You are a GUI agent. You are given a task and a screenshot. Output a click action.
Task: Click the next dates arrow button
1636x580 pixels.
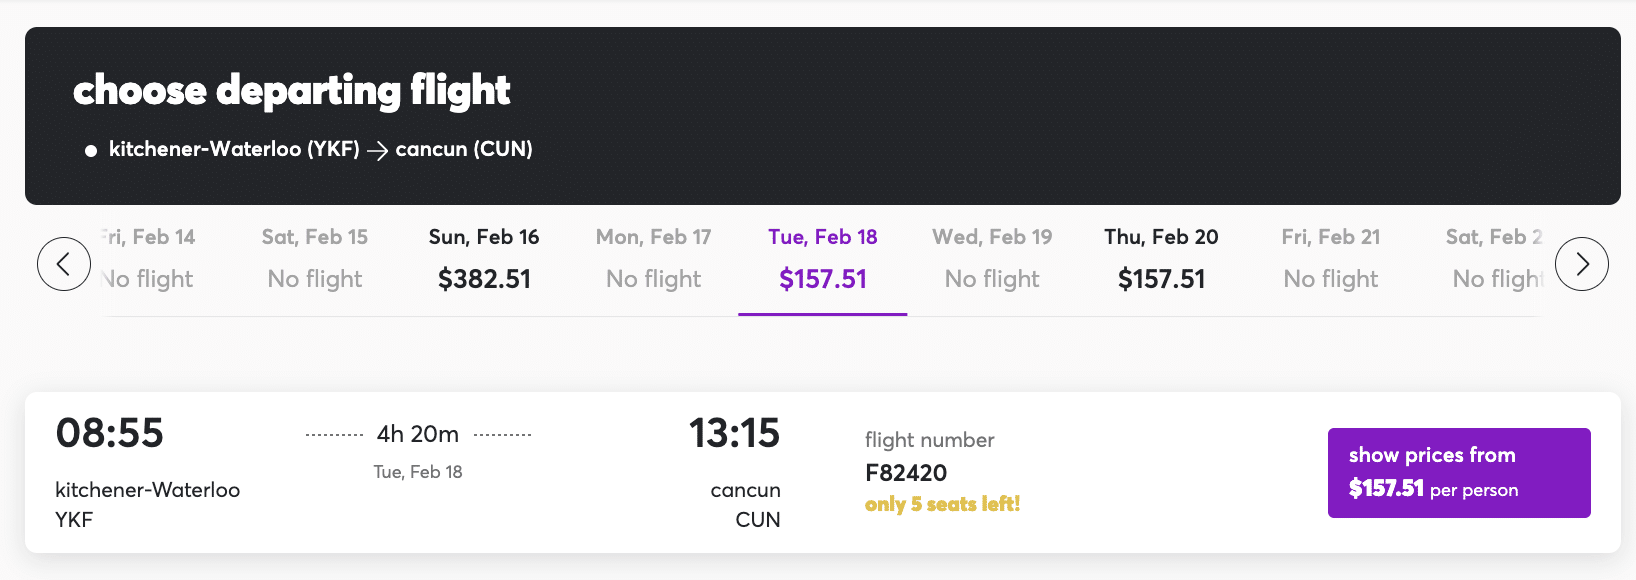(x=1582, y=264)
